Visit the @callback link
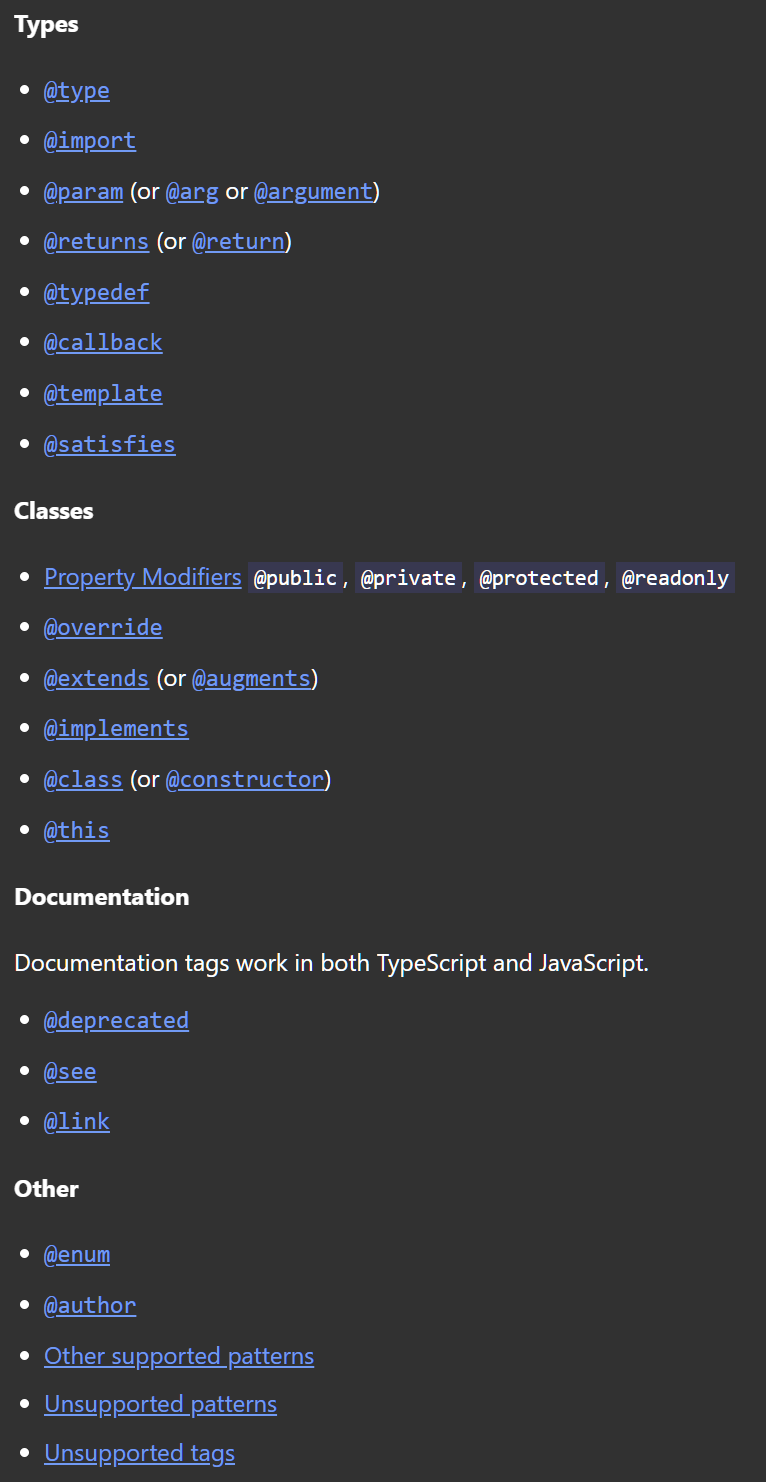The height and width of the screenshot is (1482, 766). (103, 343)
